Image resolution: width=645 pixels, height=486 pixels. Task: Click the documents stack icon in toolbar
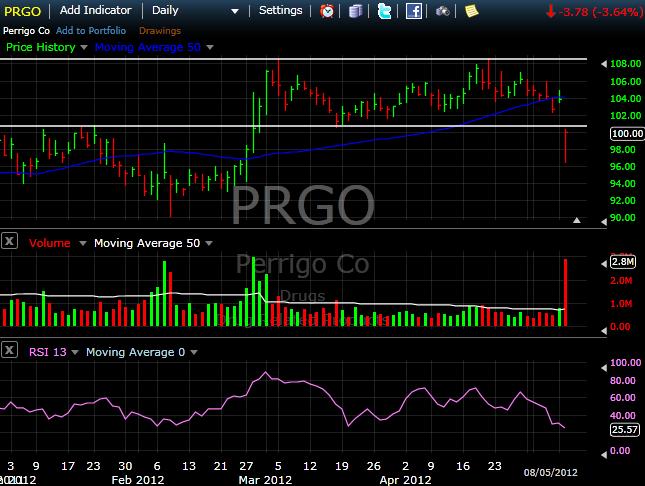coord(357,11)
